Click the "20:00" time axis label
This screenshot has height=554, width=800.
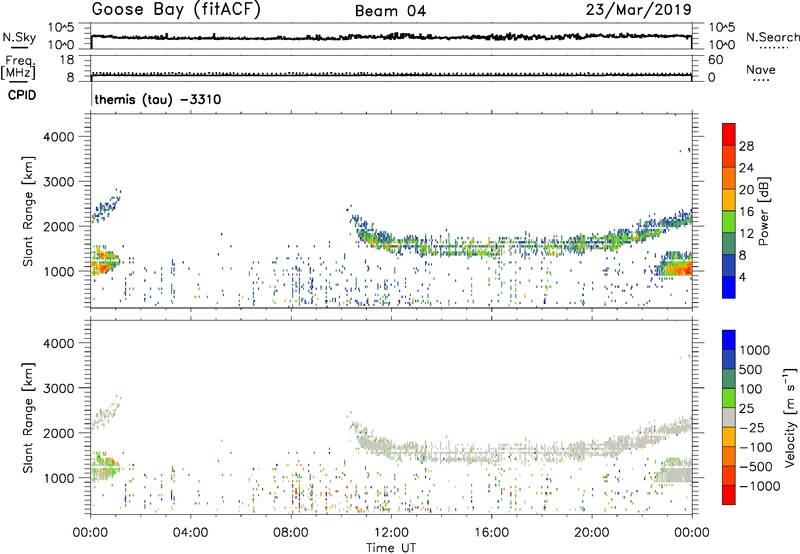click(591, 533)
